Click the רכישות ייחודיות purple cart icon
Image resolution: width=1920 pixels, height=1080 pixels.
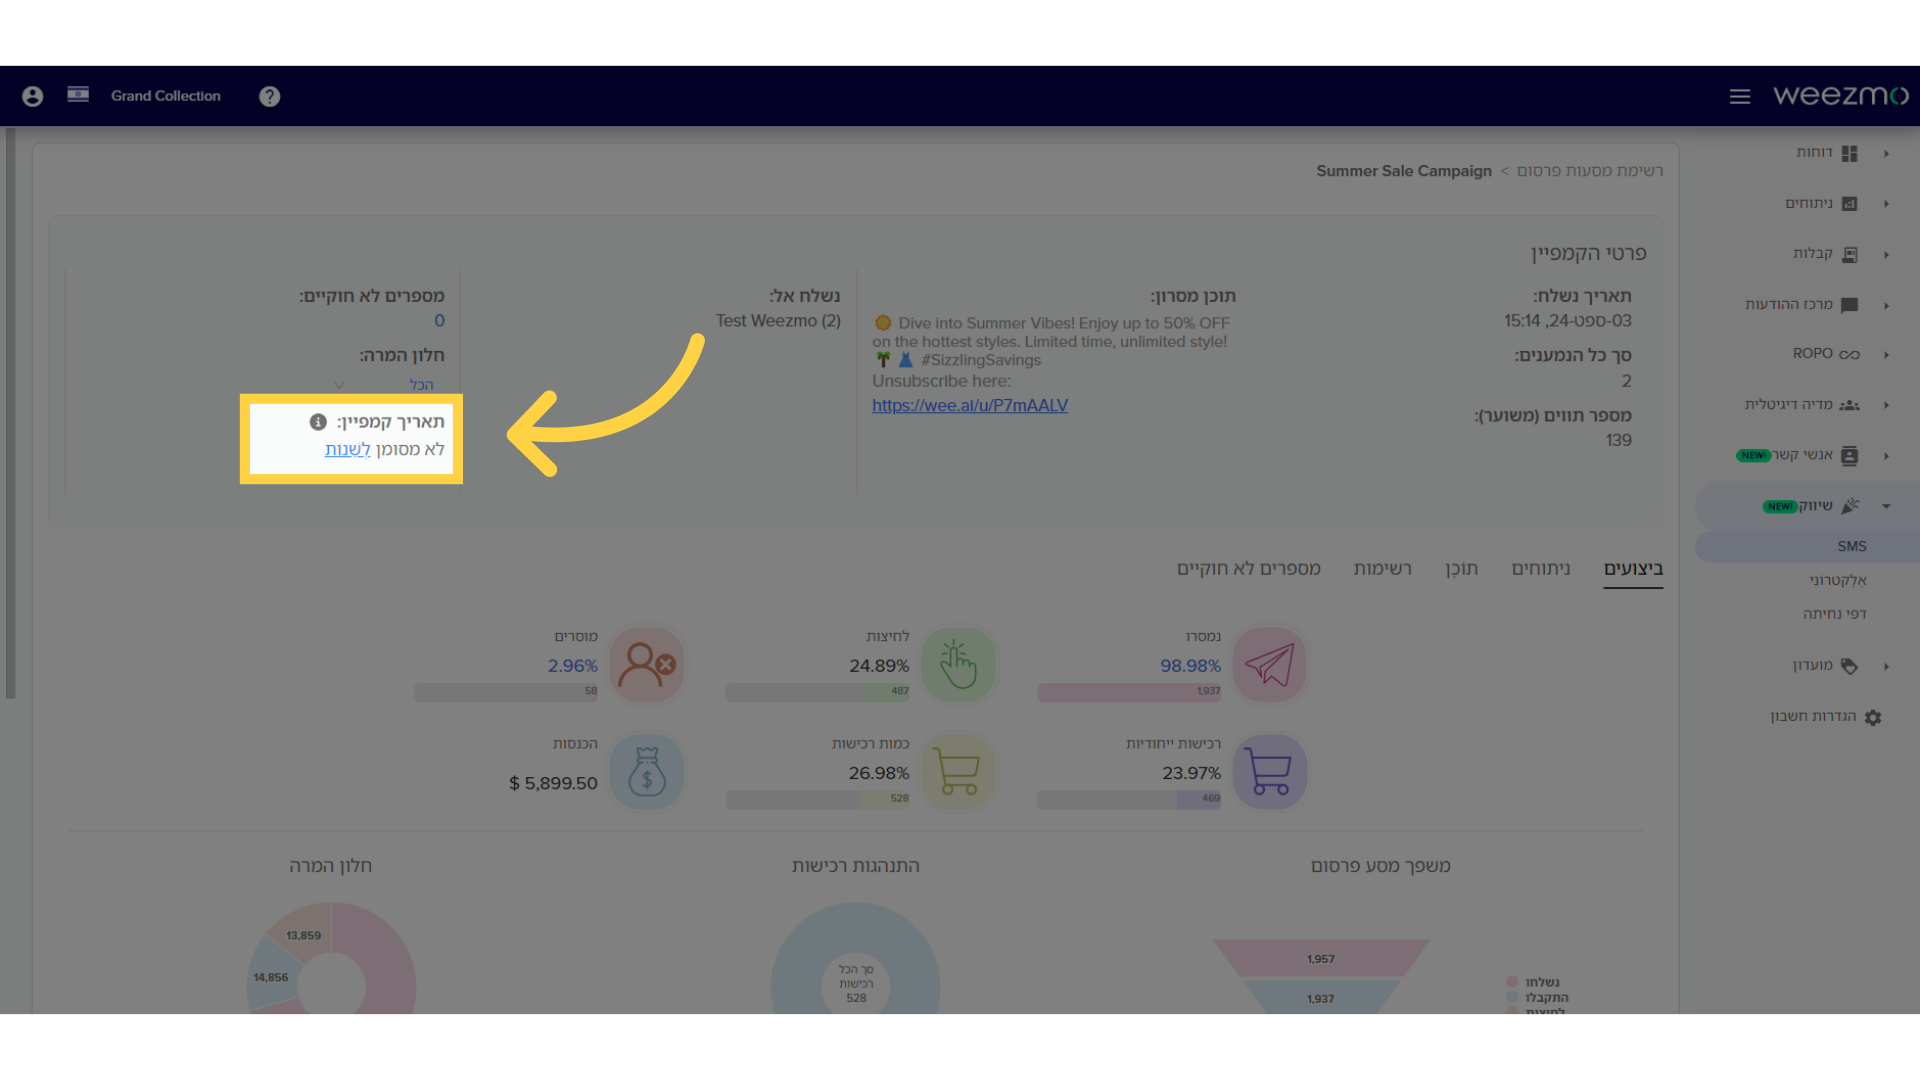(1269, 771)
